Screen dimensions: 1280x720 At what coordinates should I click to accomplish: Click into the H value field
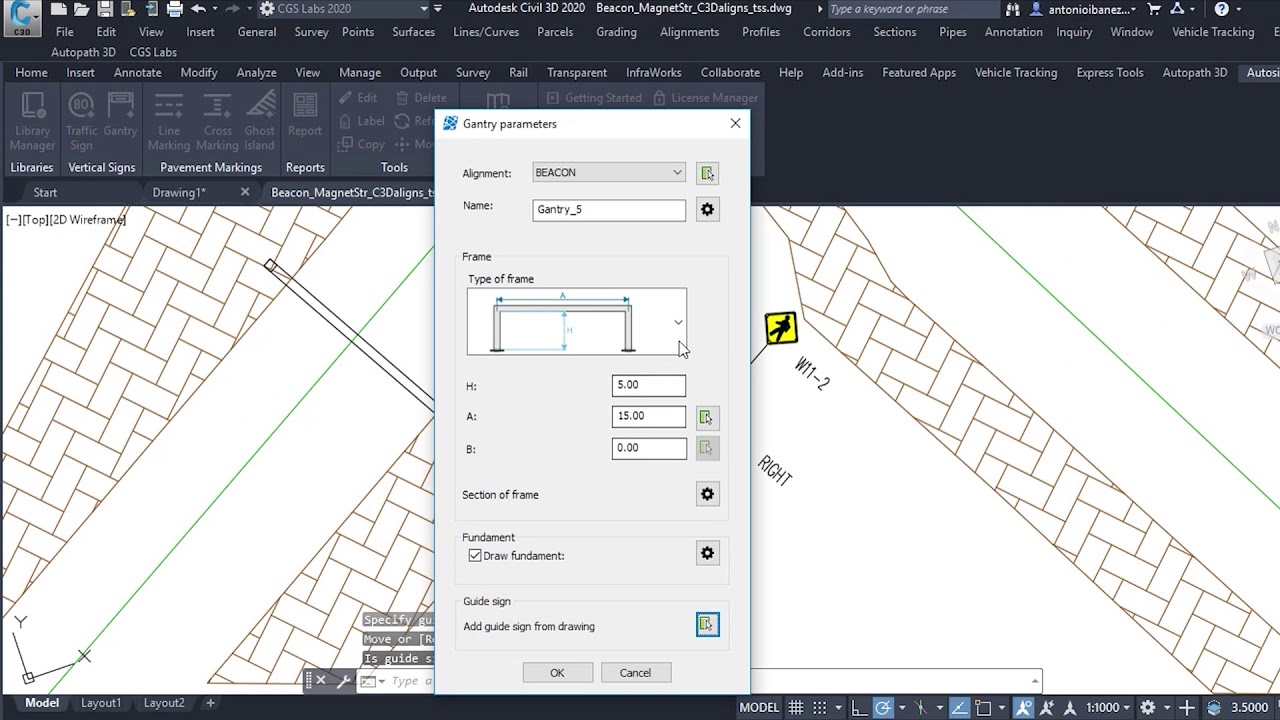(x=648, y=385)
